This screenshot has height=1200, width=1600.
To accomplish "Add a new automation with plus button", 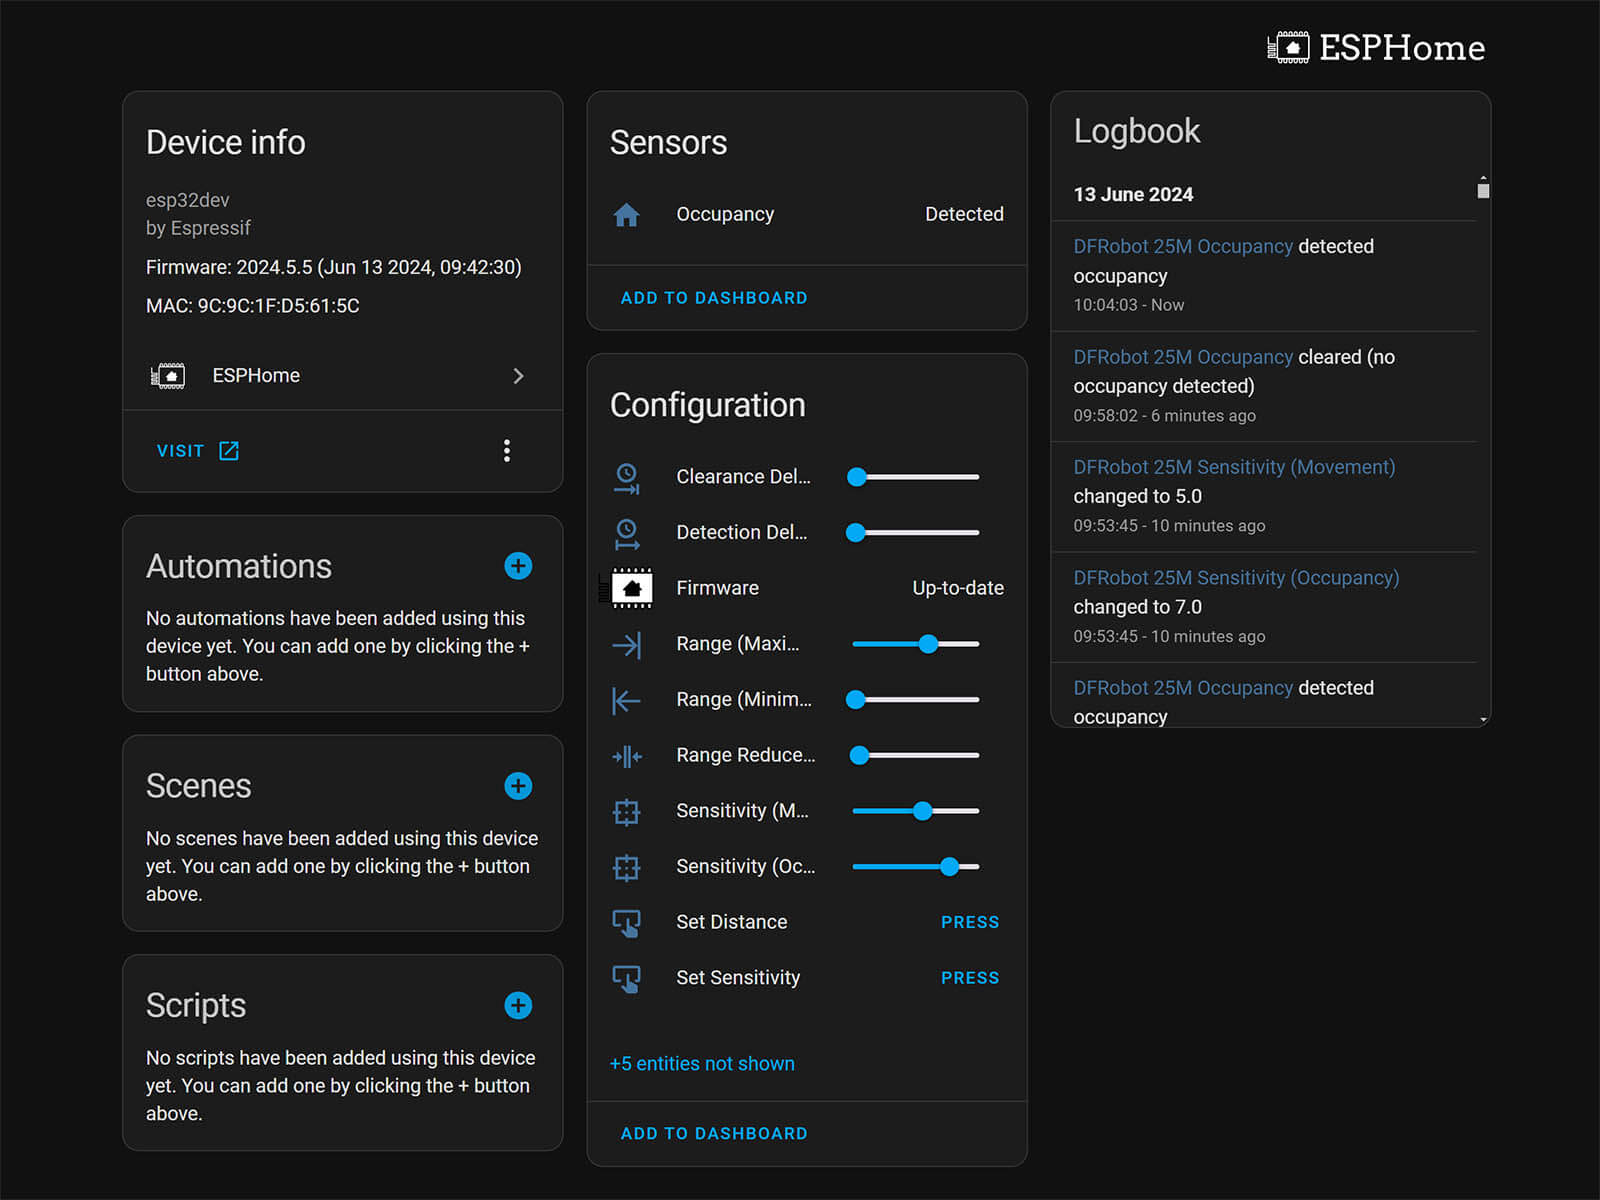I will pyautogui.click(x=518, y=566).
